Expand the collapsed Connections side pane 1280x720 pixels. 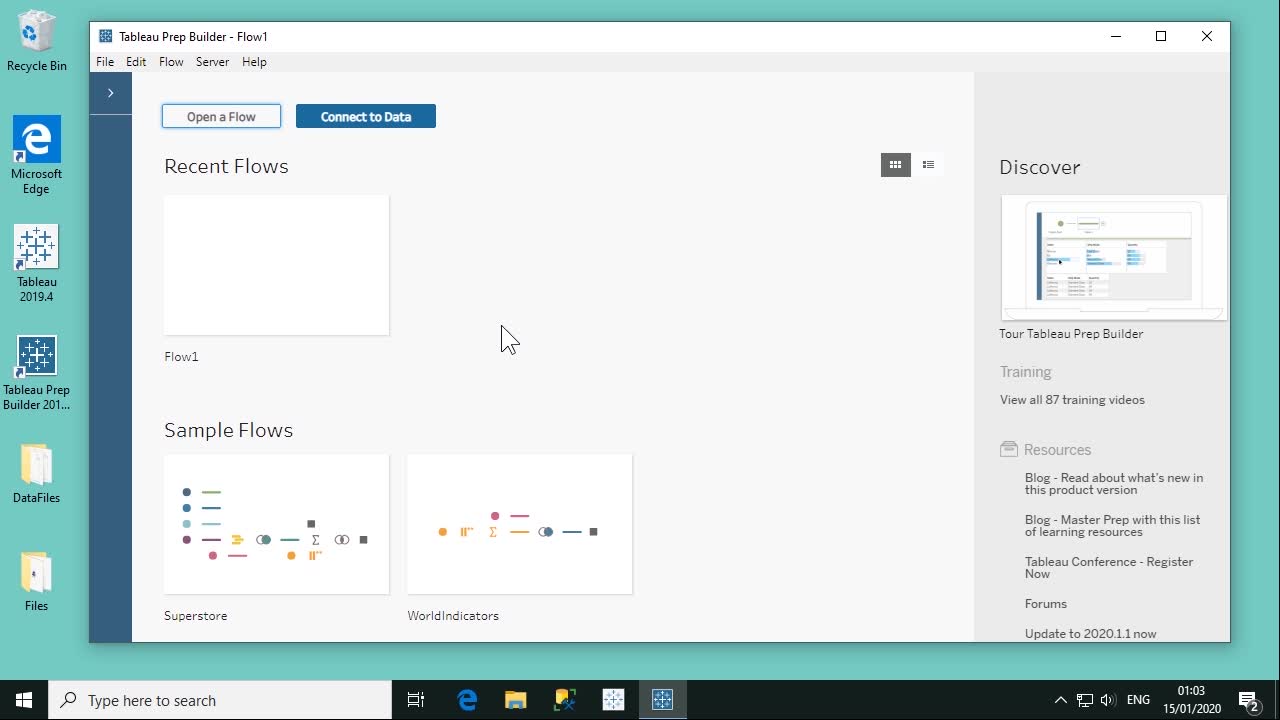(110, 93)
